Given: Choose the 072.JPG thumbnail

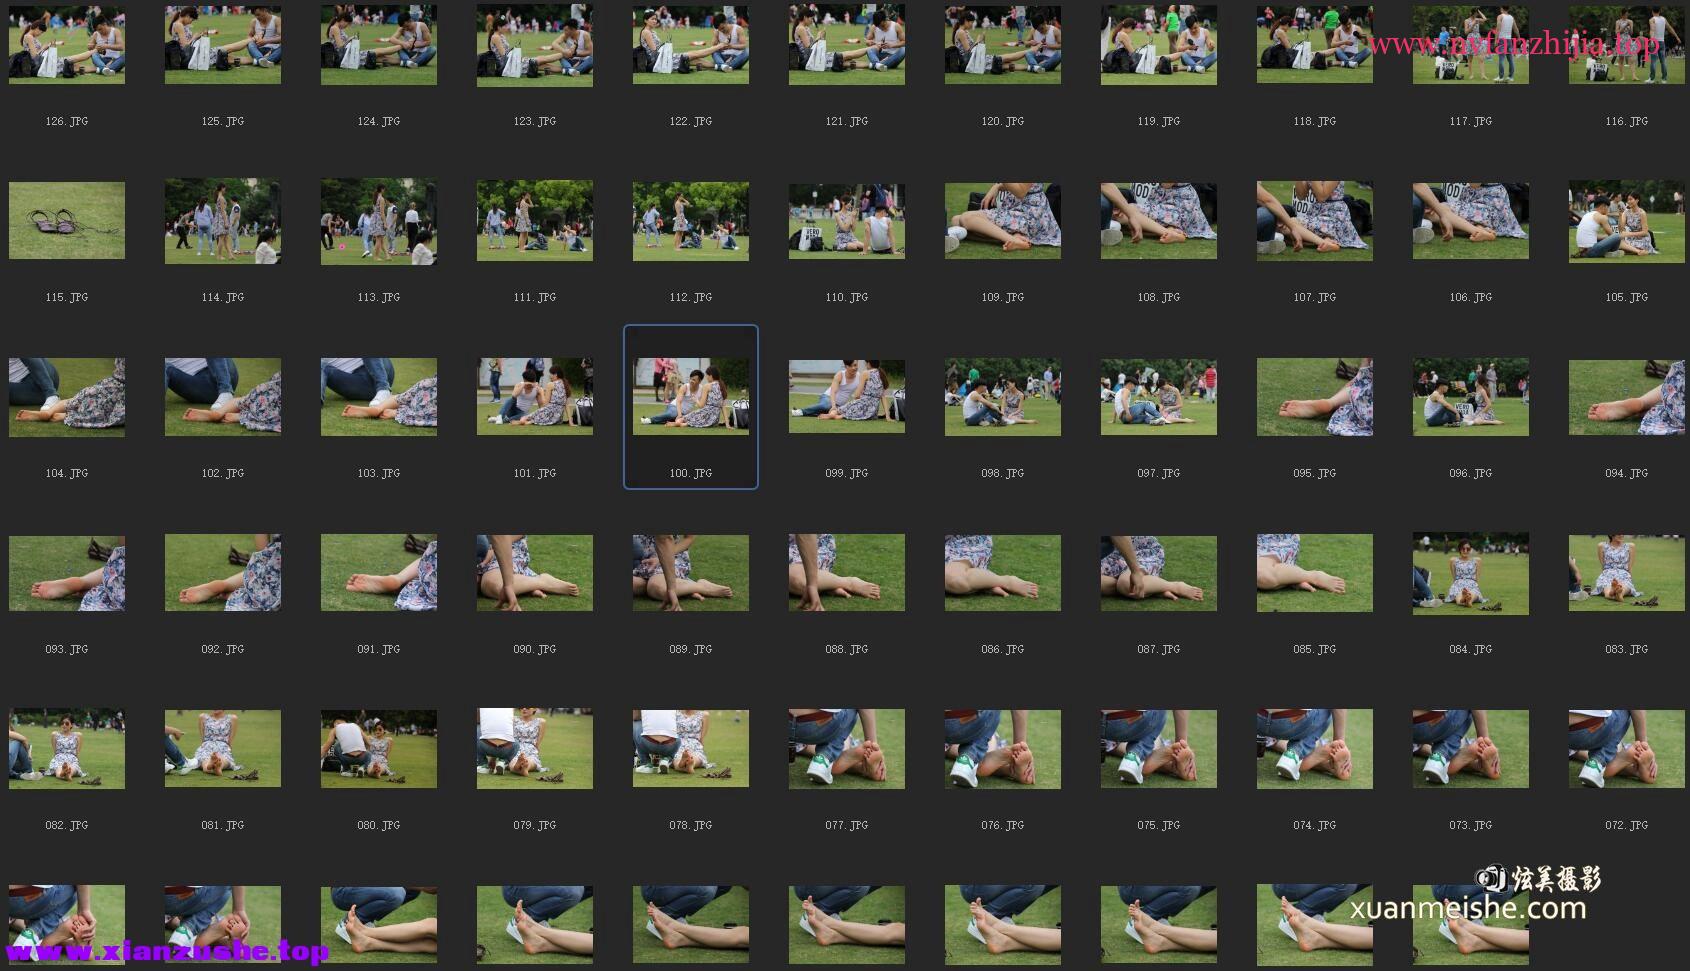Looking at the screenshot, I should pos(1627,748).
